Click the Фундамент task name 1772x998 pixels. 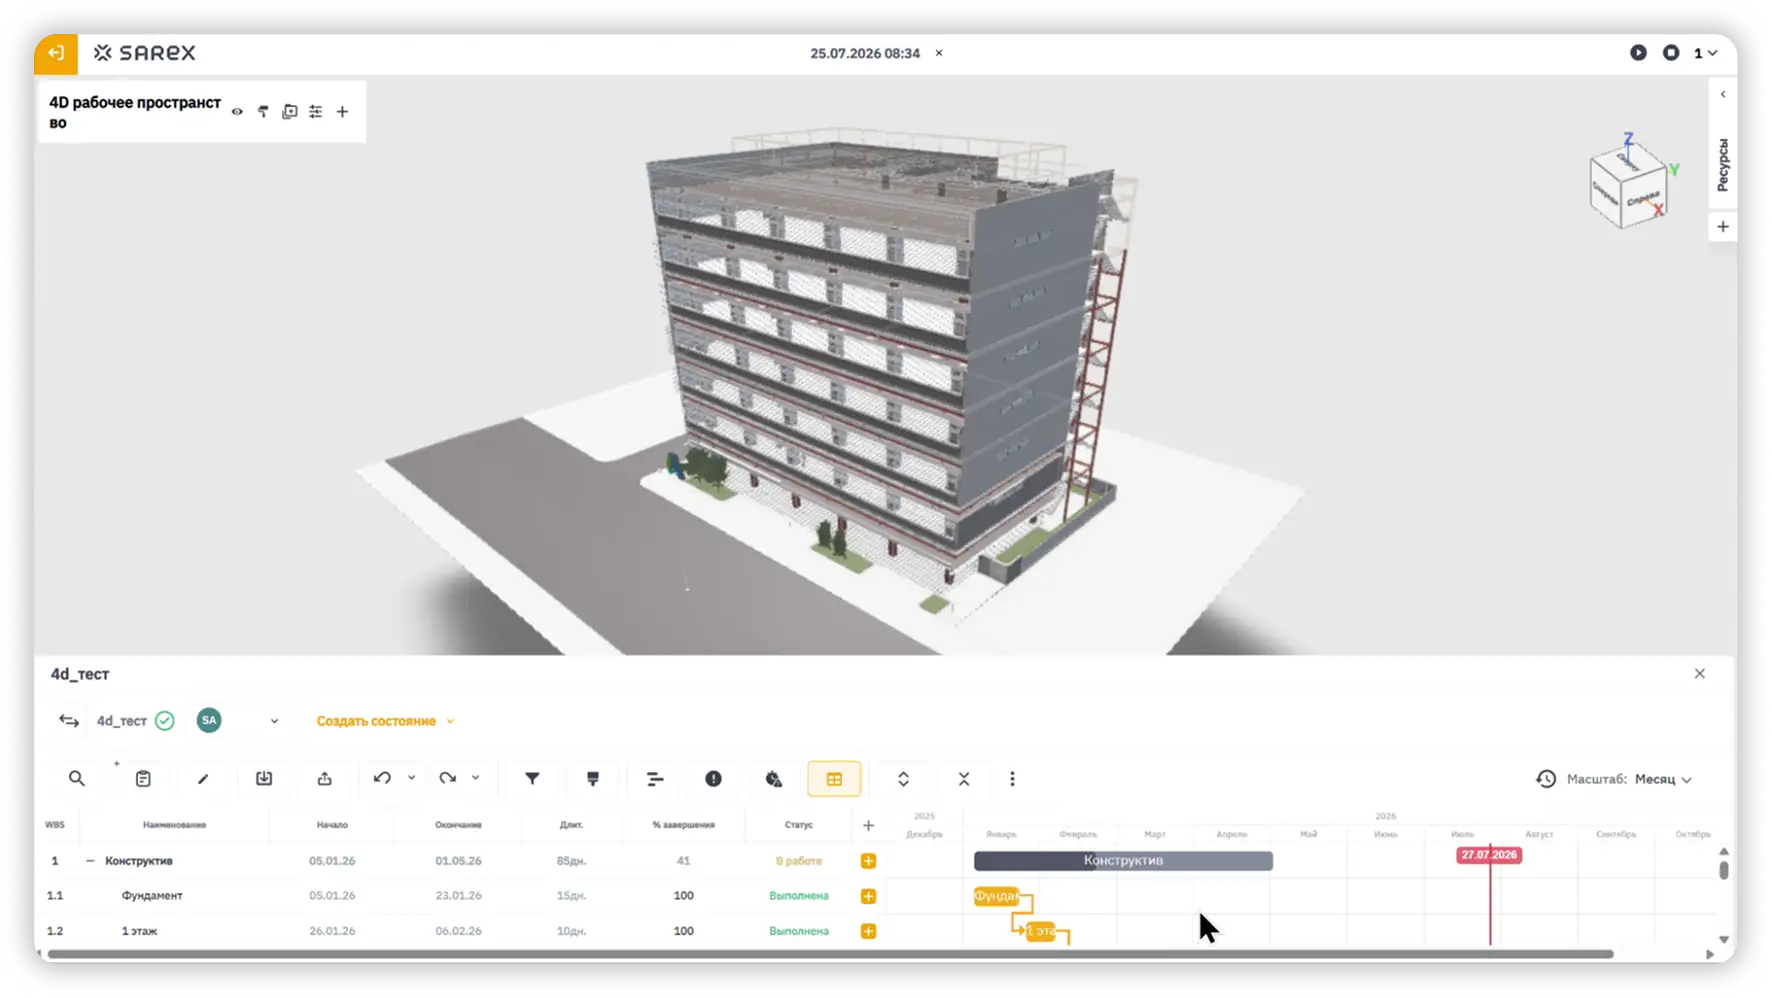152,896
